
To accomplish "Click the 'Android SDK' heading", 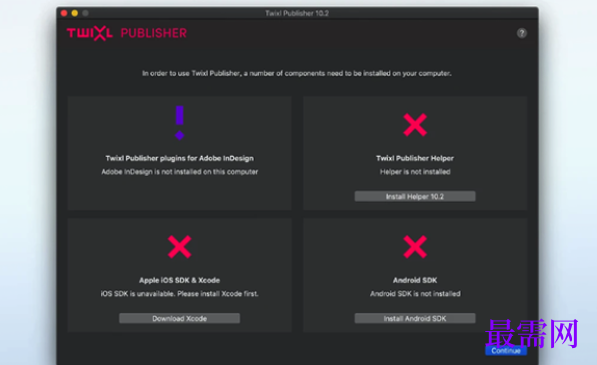I will 415,280.
